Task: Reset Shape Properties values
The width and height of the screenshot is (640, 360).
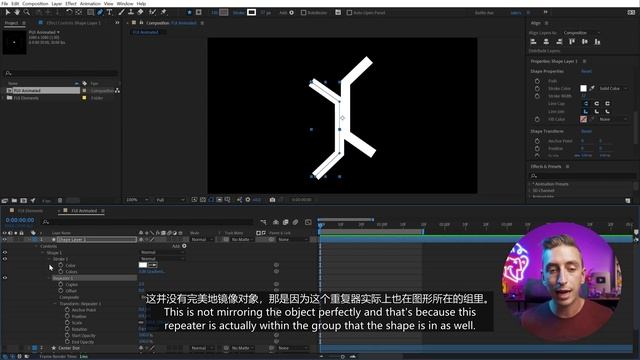Action: click(586, 71)
